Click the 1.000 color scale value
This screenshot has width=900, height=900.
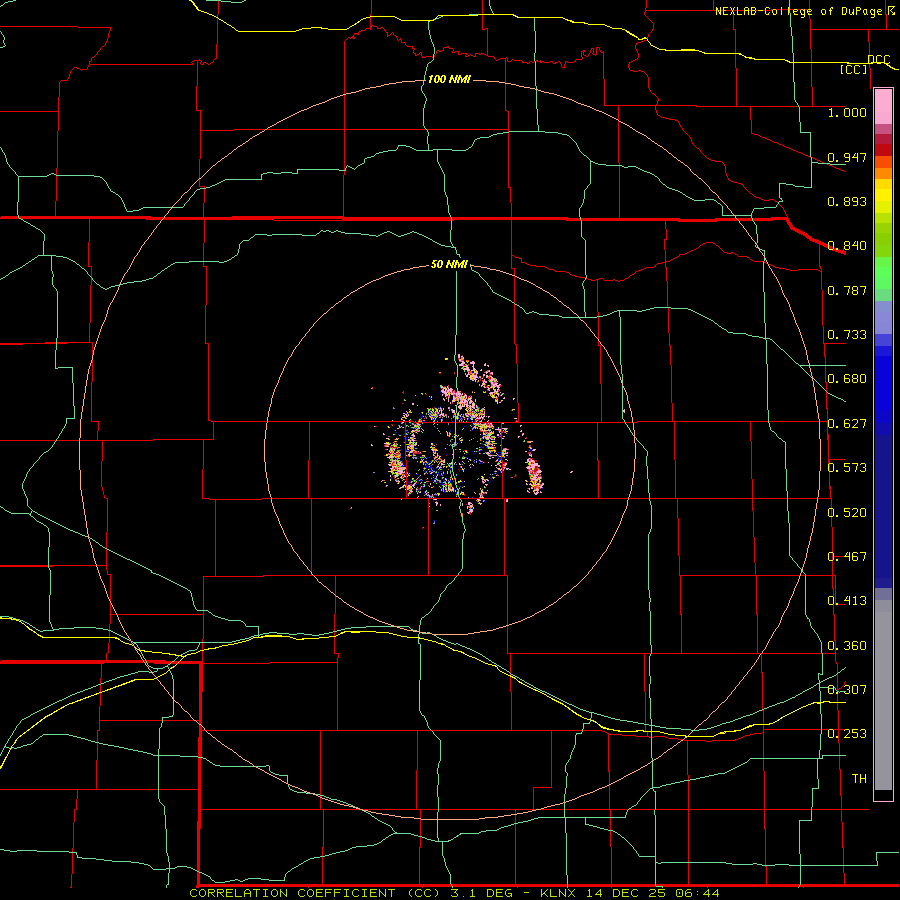coord(847,112)
